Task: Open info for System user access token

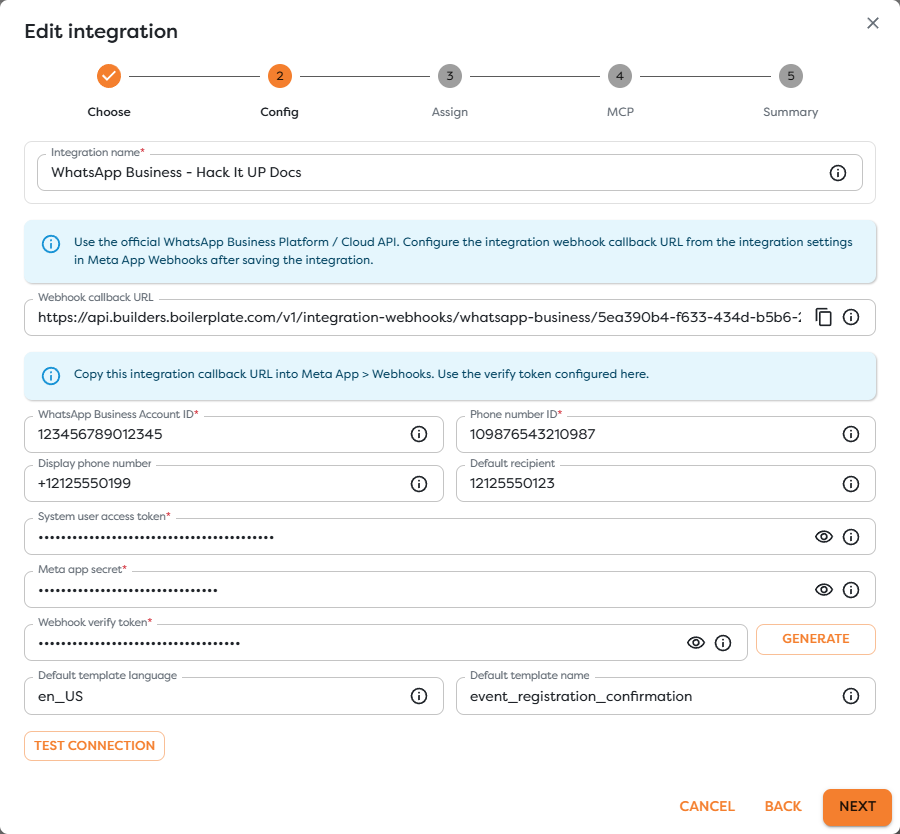Action: click(x=851, y=537)
